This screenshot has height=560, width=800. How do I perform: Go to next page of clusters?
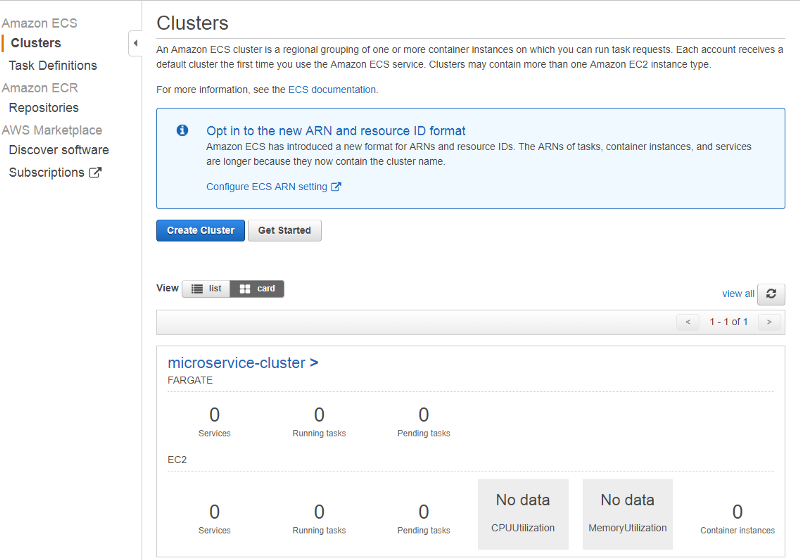769,322
